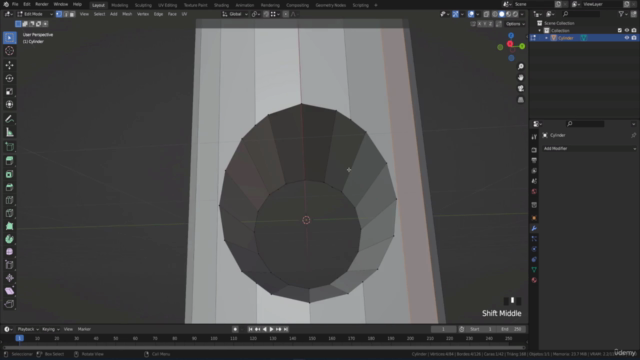This screenshot has width=640, height=360.
Task: Toggle the camera view icon
Action: coord(520,89)
